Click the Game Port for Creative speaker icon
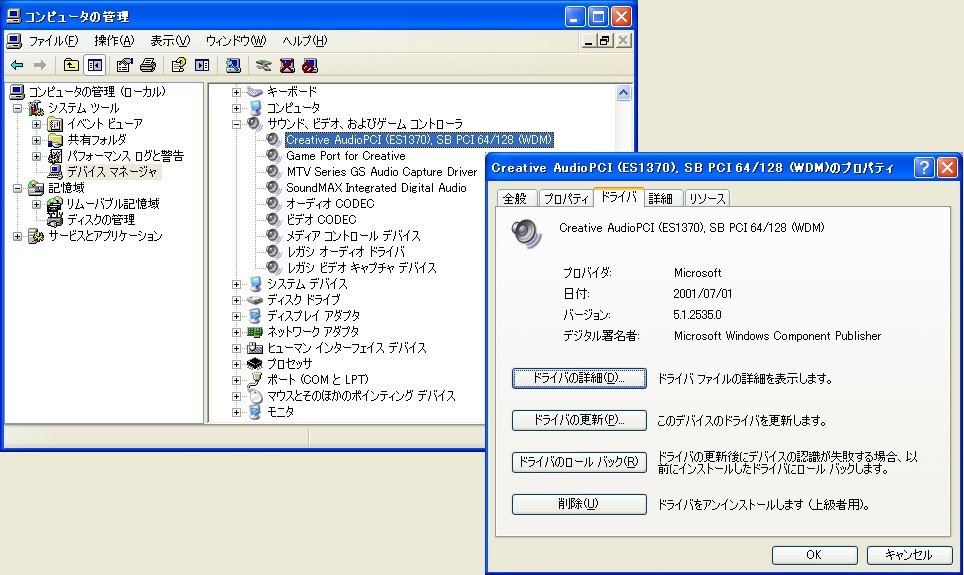The width and height of the screenshot is (964, 575). (x=273, y=156)
